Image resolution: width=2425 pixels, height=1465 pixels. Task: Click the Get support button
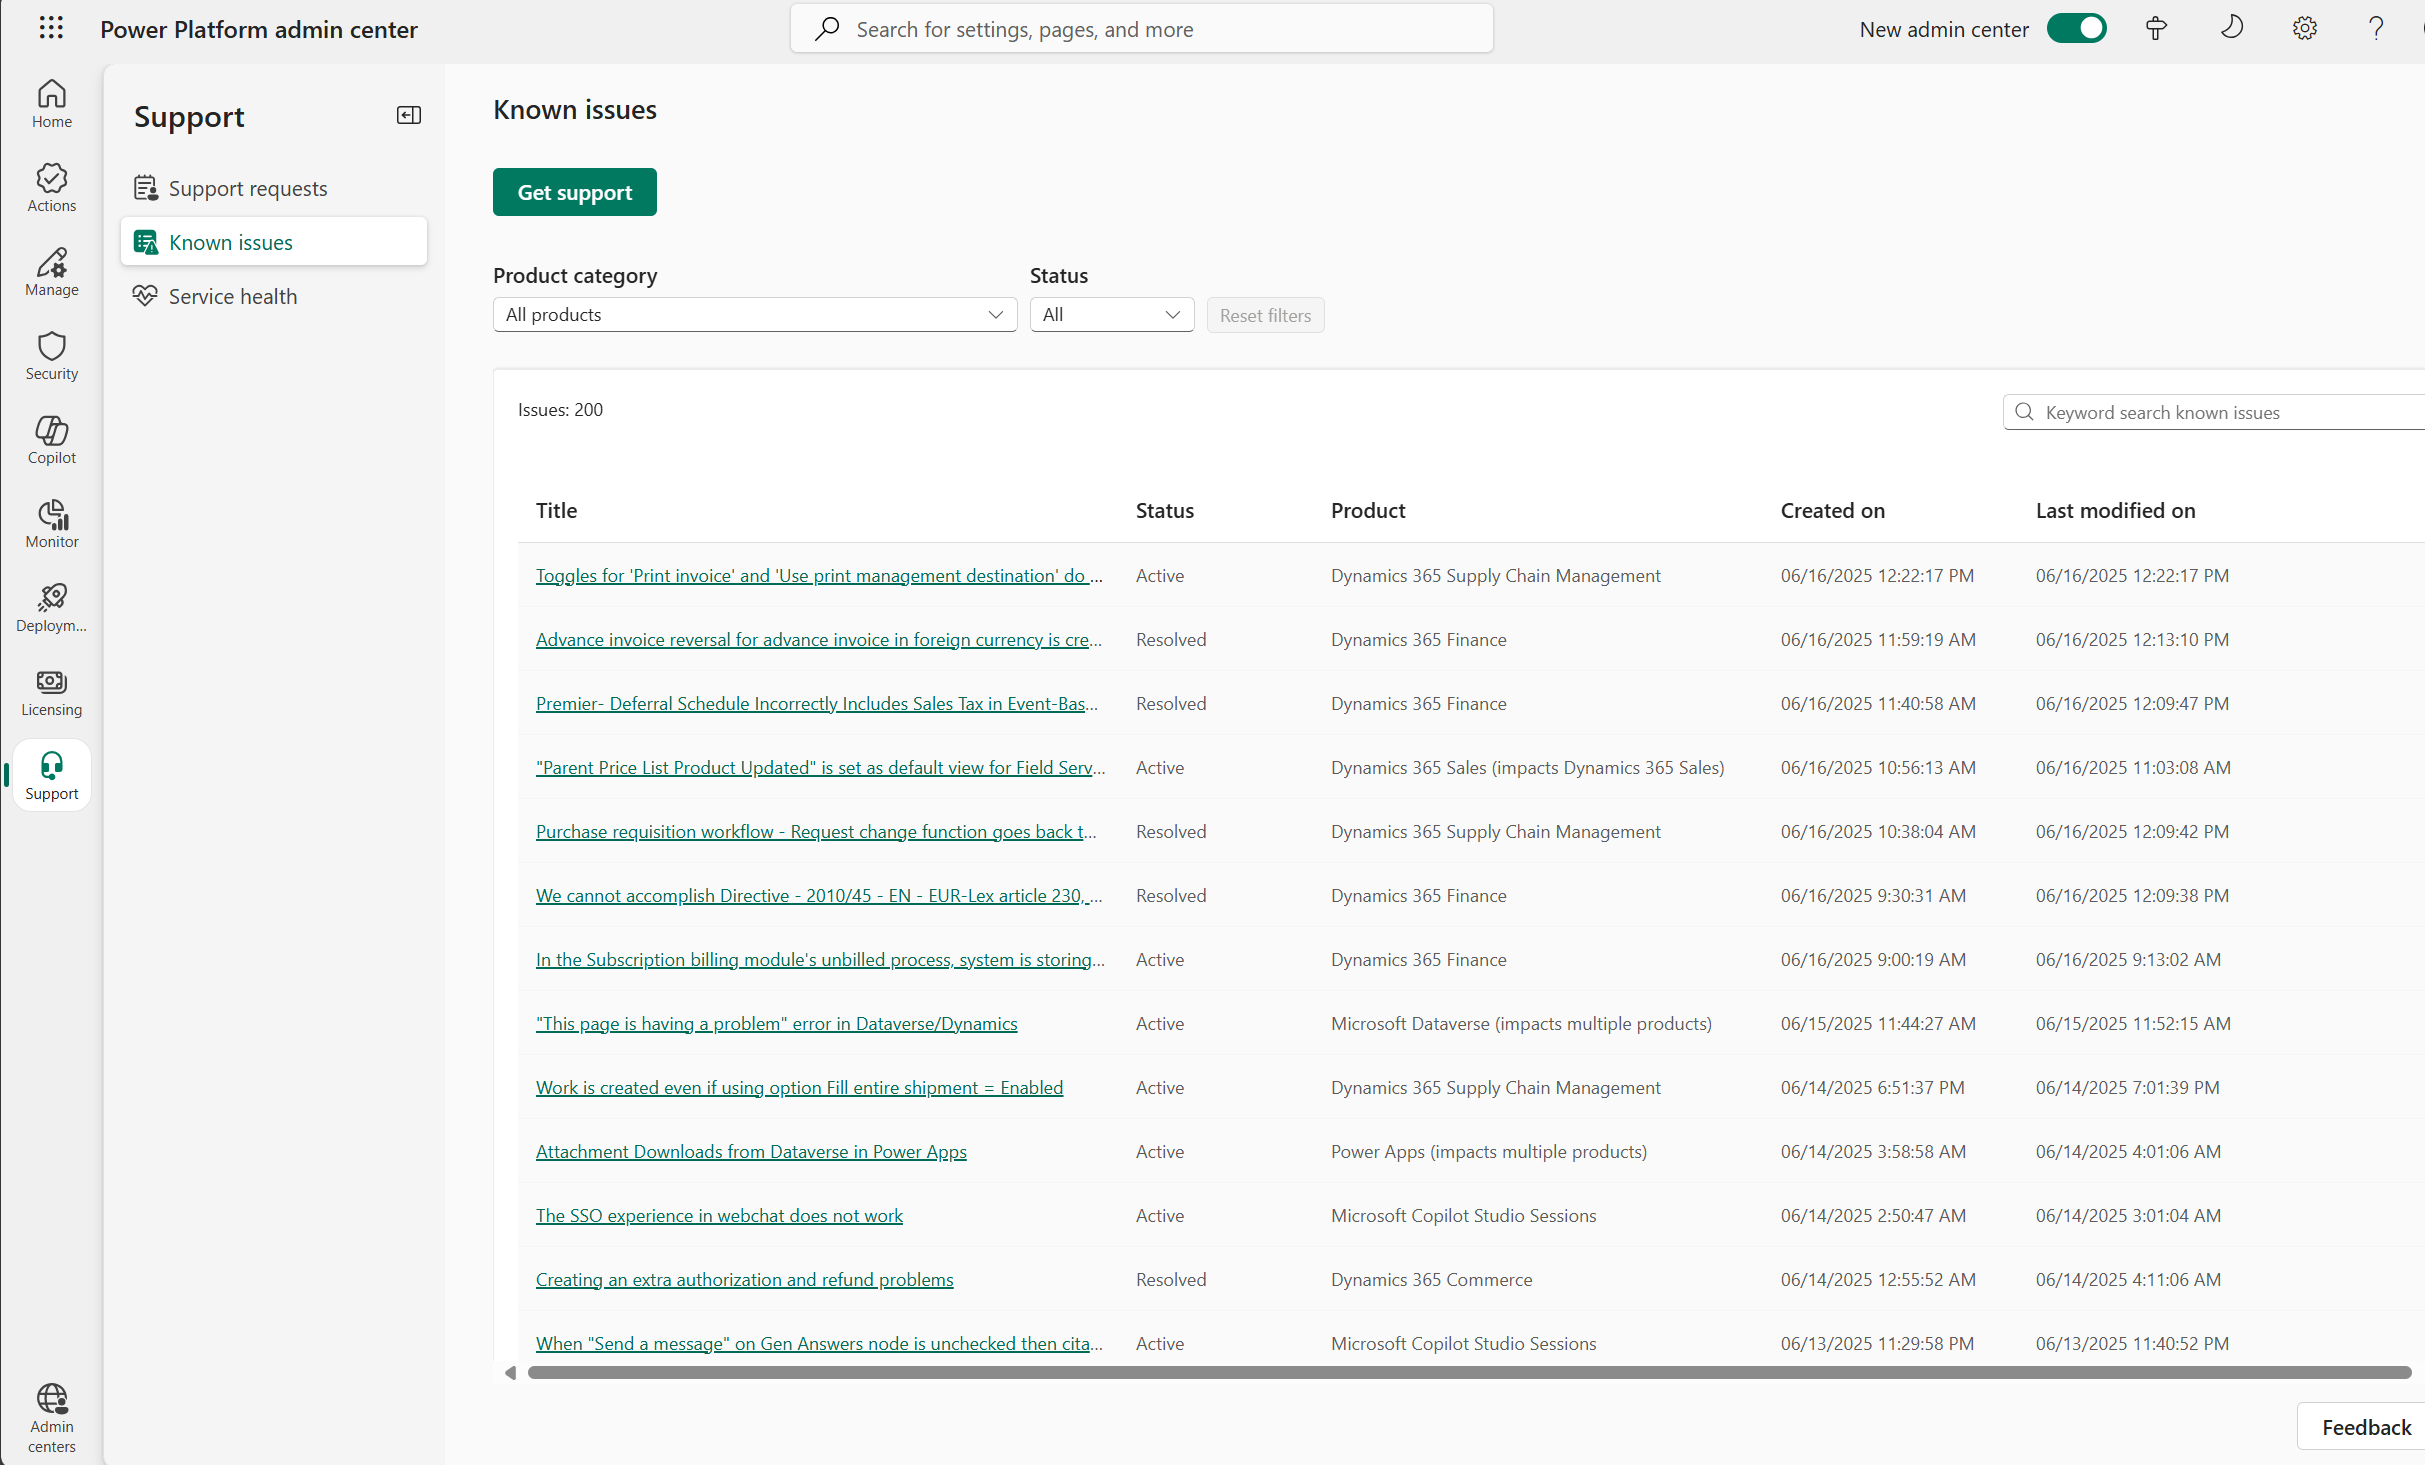coord(574,191)
